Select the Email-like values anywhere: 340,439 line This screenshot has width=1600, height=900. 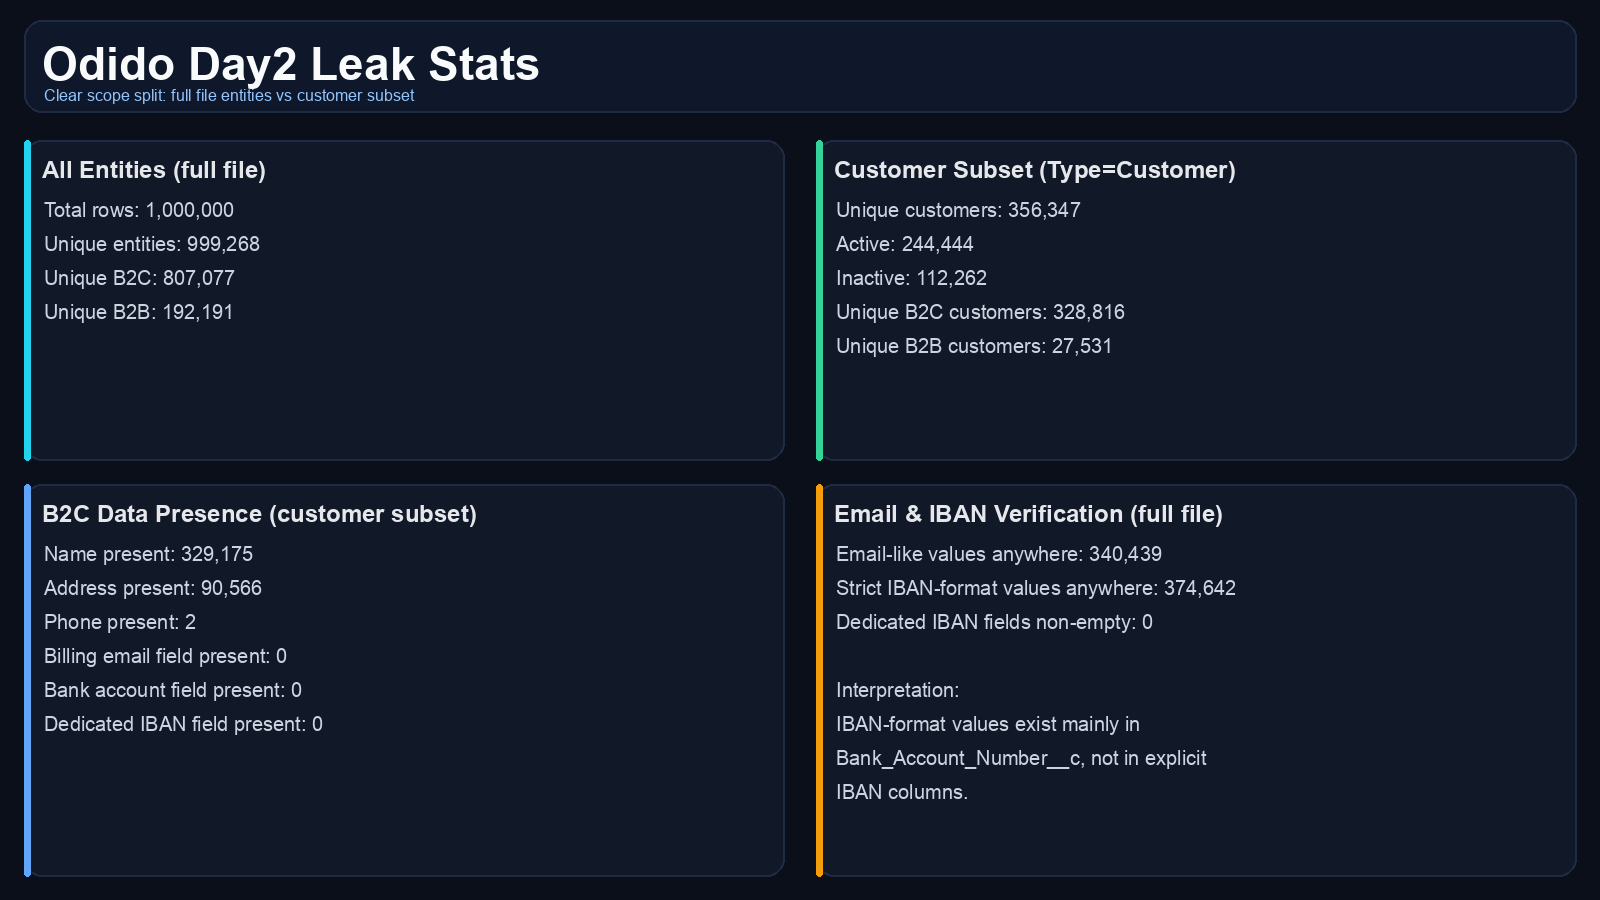coord(999,554)
